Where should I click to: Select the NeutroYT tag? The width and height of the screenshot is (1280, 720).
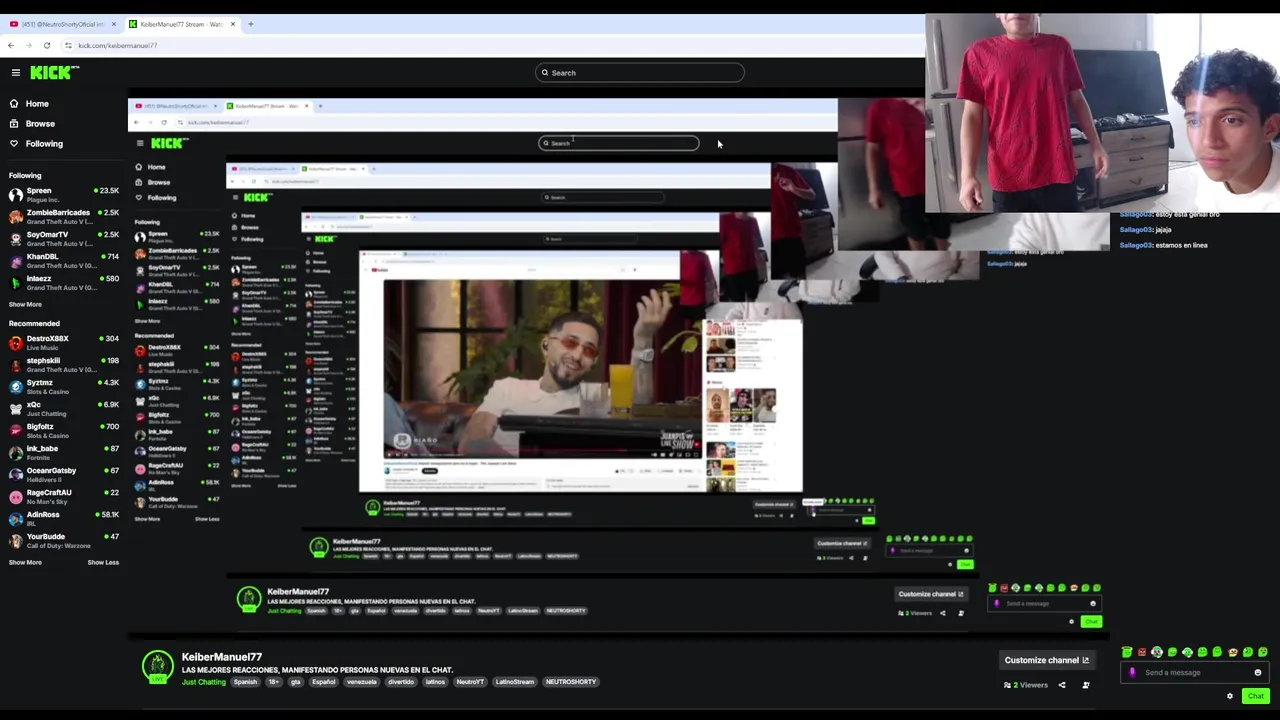point(470,682)
